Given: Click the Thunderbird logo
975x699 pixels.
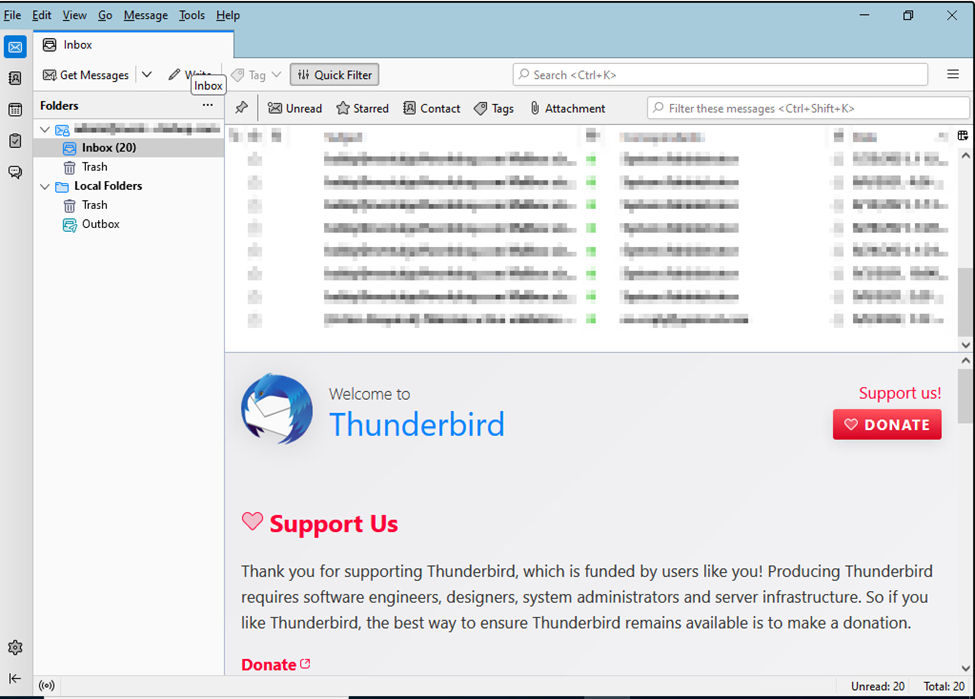Looking at the screenshot, I should 277,409.
